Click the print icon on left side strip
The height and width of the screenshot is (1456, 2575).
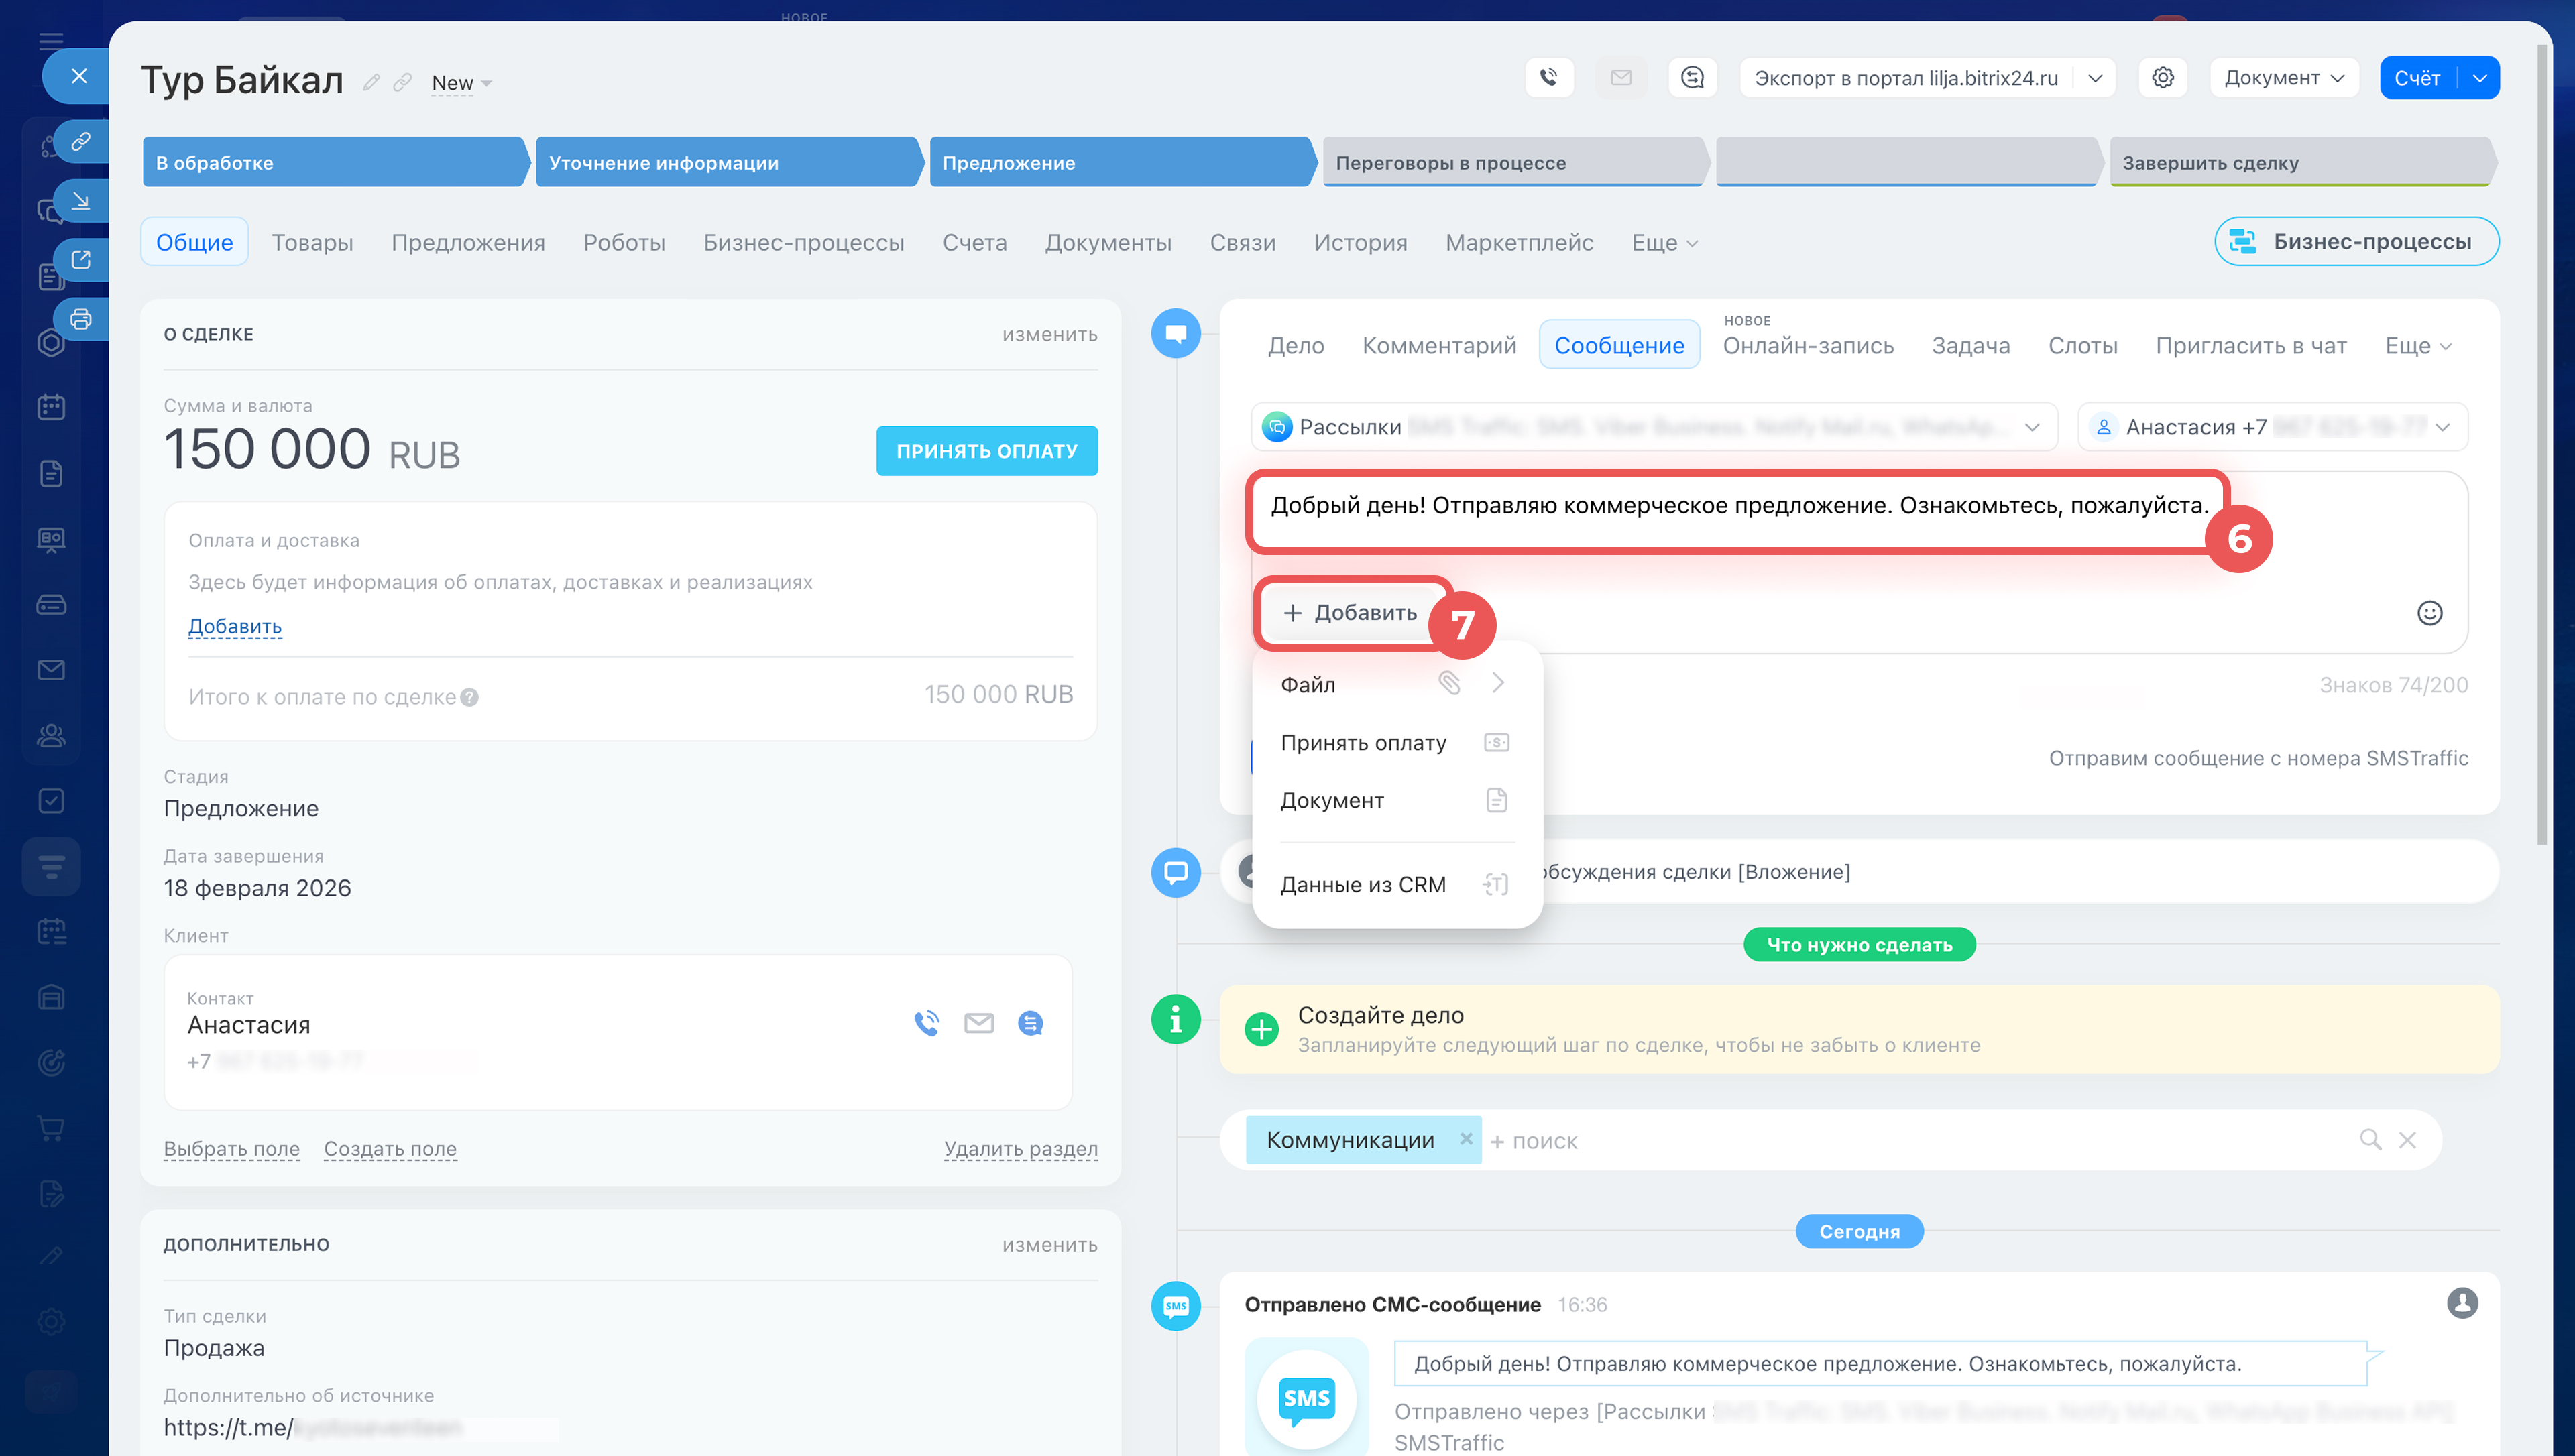coord(81,319)
